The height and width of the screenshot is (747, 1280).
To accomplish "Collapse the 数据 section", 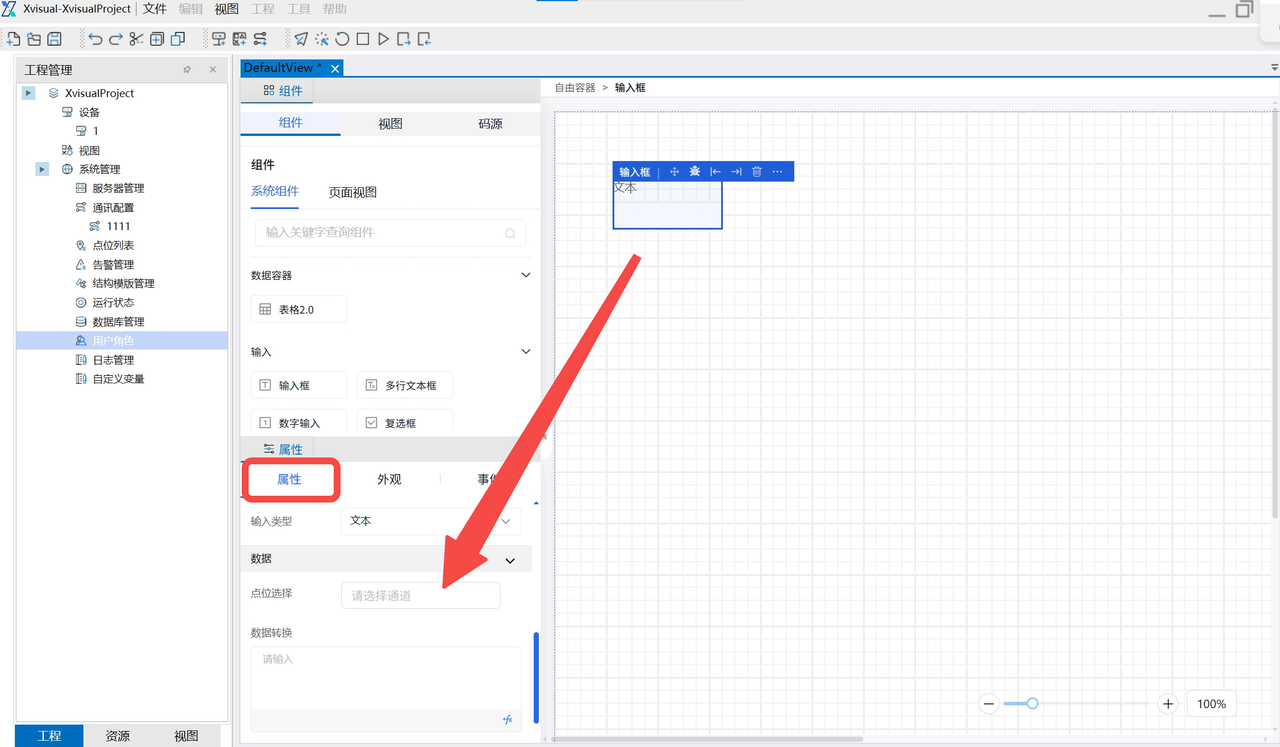I will coord(510,560).
